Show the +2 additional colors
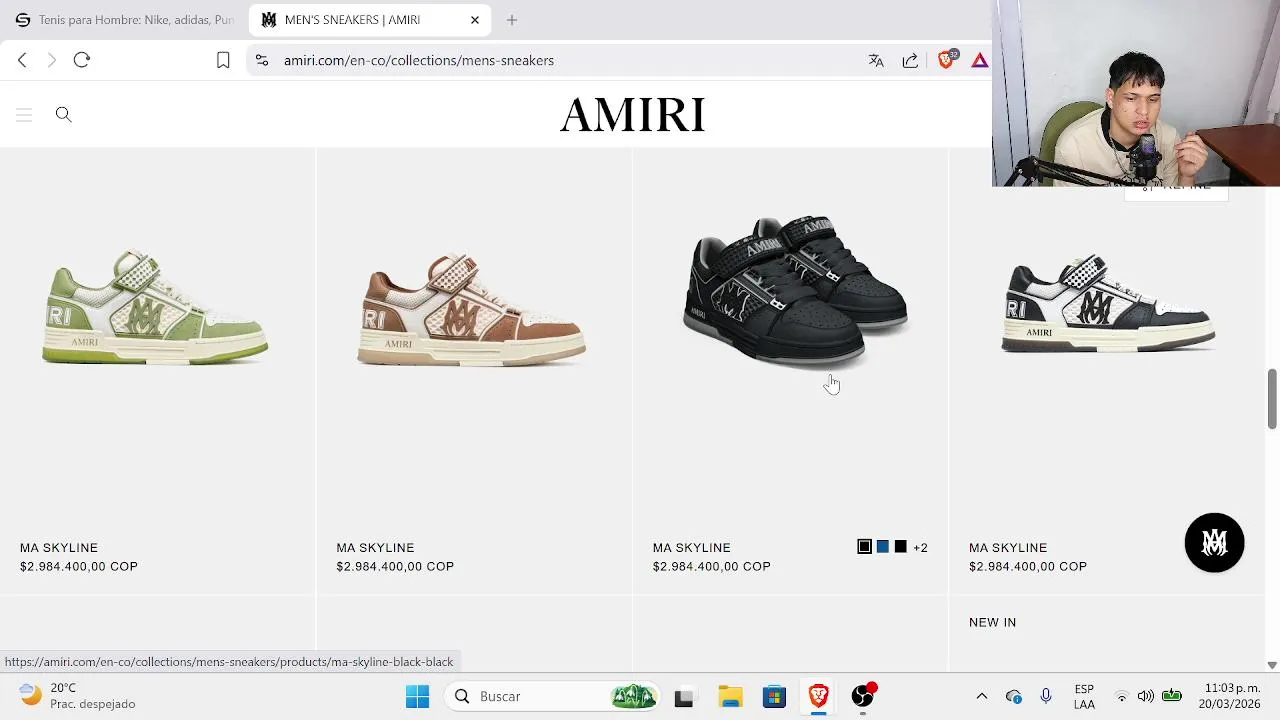 (920, 548)
